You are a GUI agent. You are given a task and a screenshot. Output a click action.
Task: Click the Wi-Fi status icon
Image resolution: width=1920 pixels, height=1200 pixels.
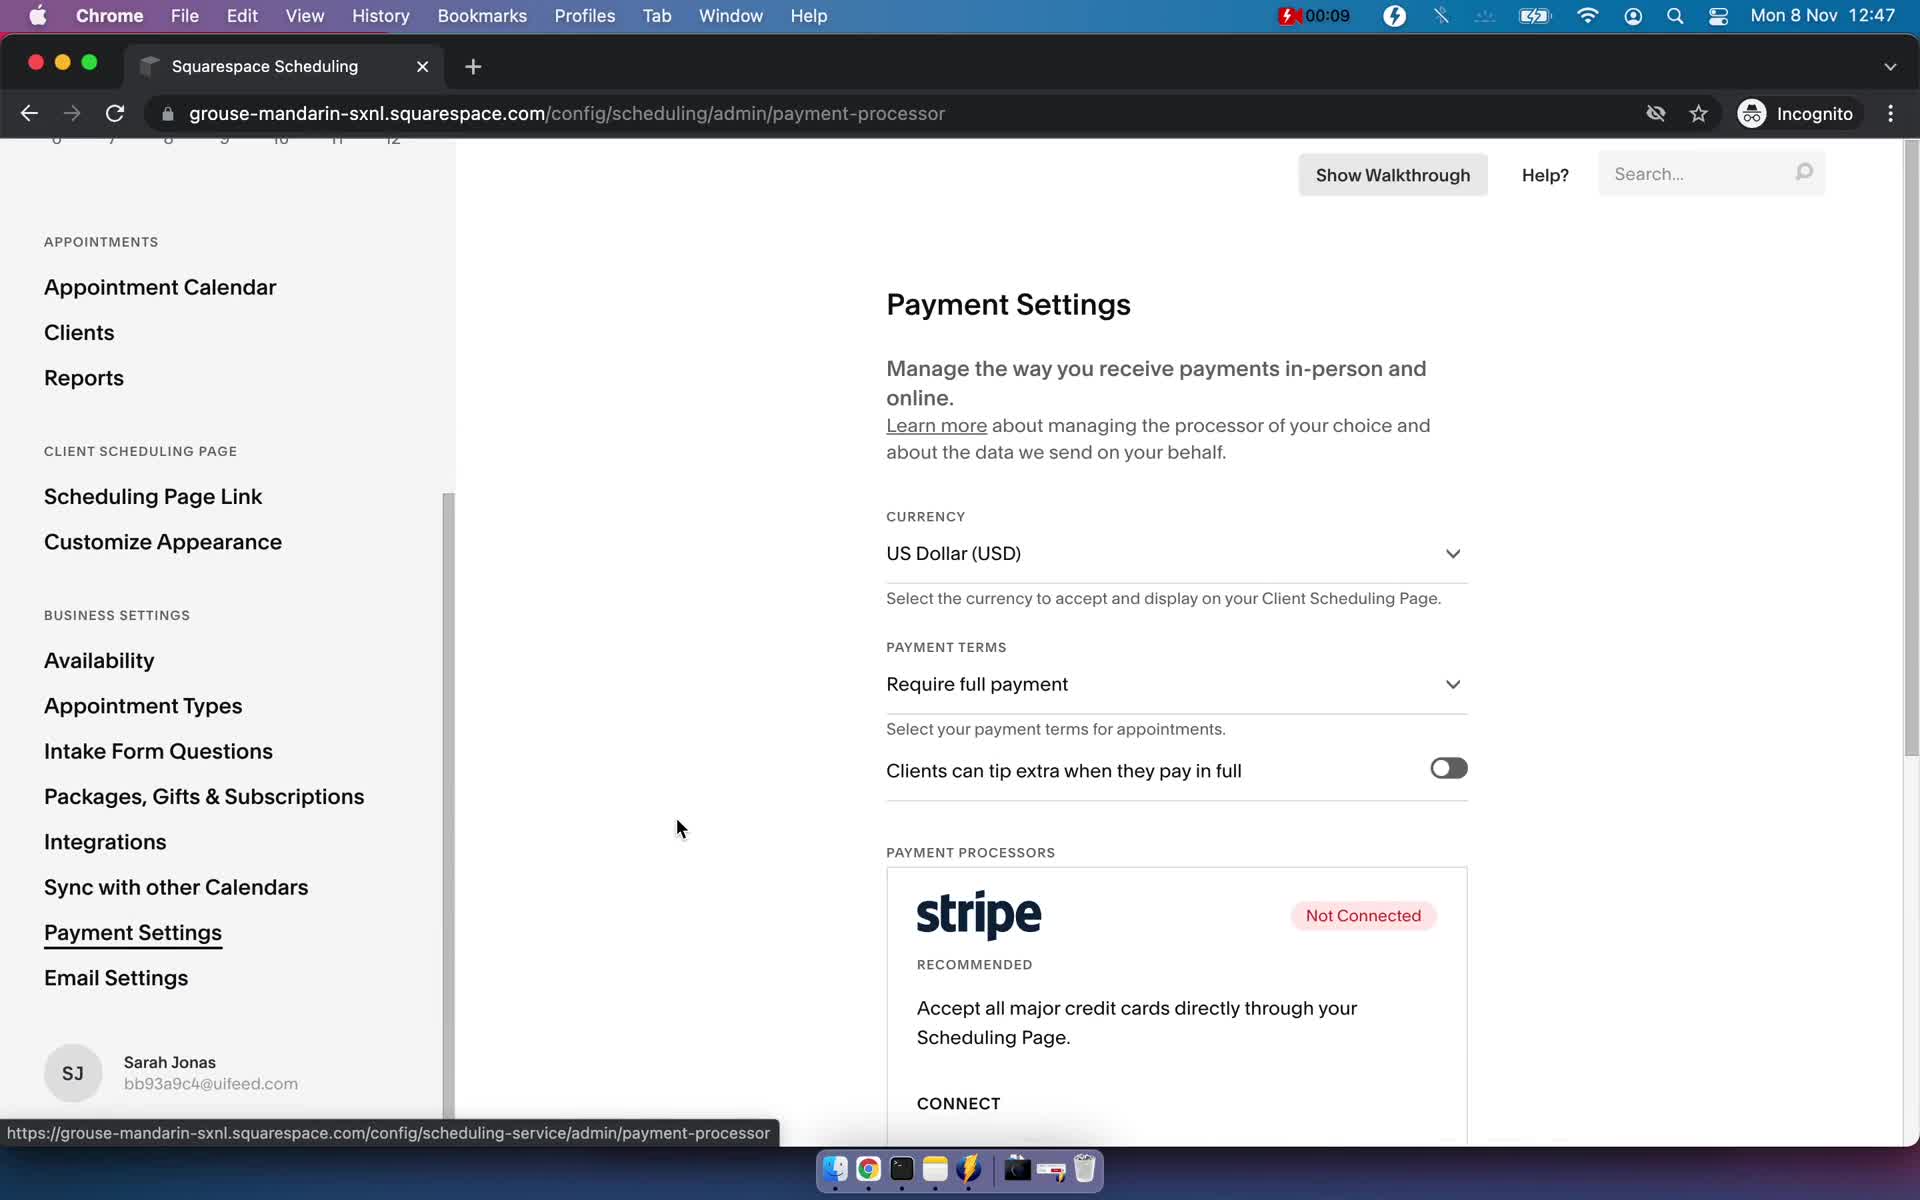click(x=1587, y=16)
